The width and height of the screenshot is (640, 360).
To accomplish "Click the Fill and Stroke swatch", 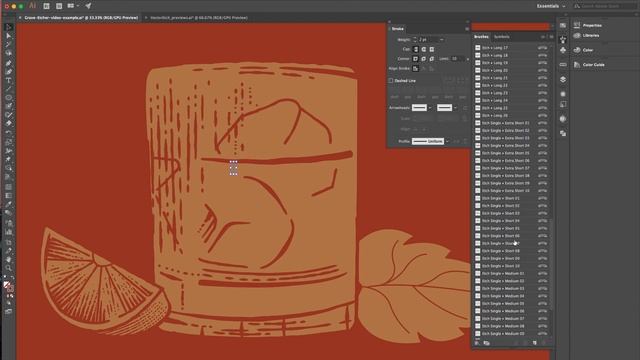I will (9, 286).
